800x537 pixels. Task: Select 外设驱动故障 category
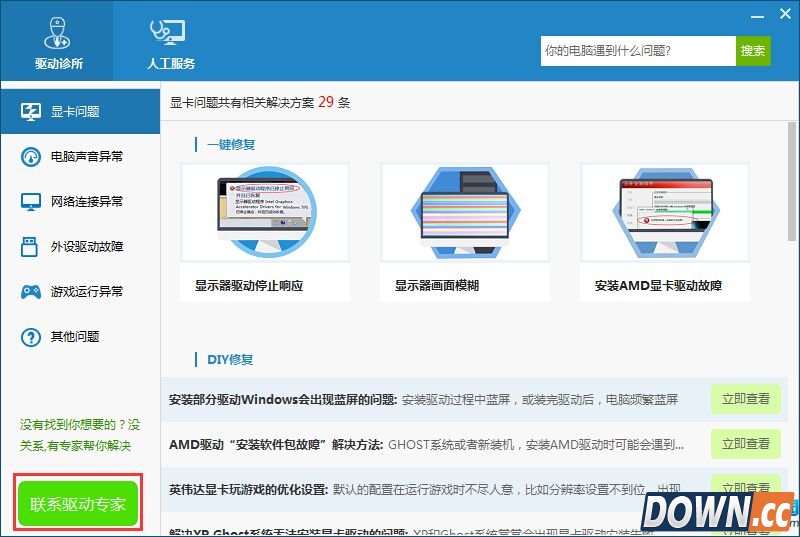[81, 246]
